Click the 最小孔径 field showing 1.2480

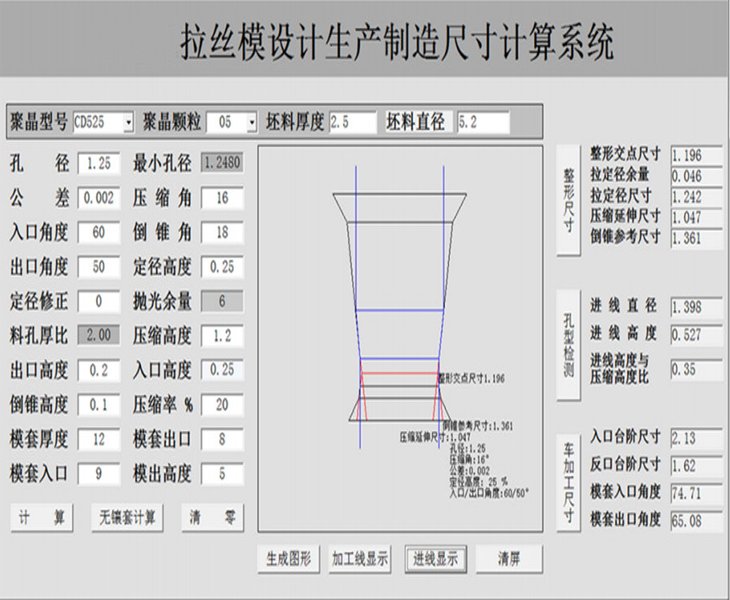click(x=222, y=163)
